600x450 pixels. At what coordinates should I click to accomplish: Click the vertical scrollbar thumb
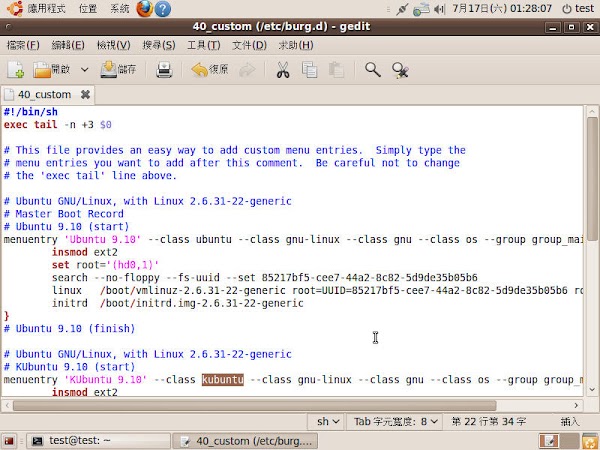pyautogui.click(x=592, y=179)
